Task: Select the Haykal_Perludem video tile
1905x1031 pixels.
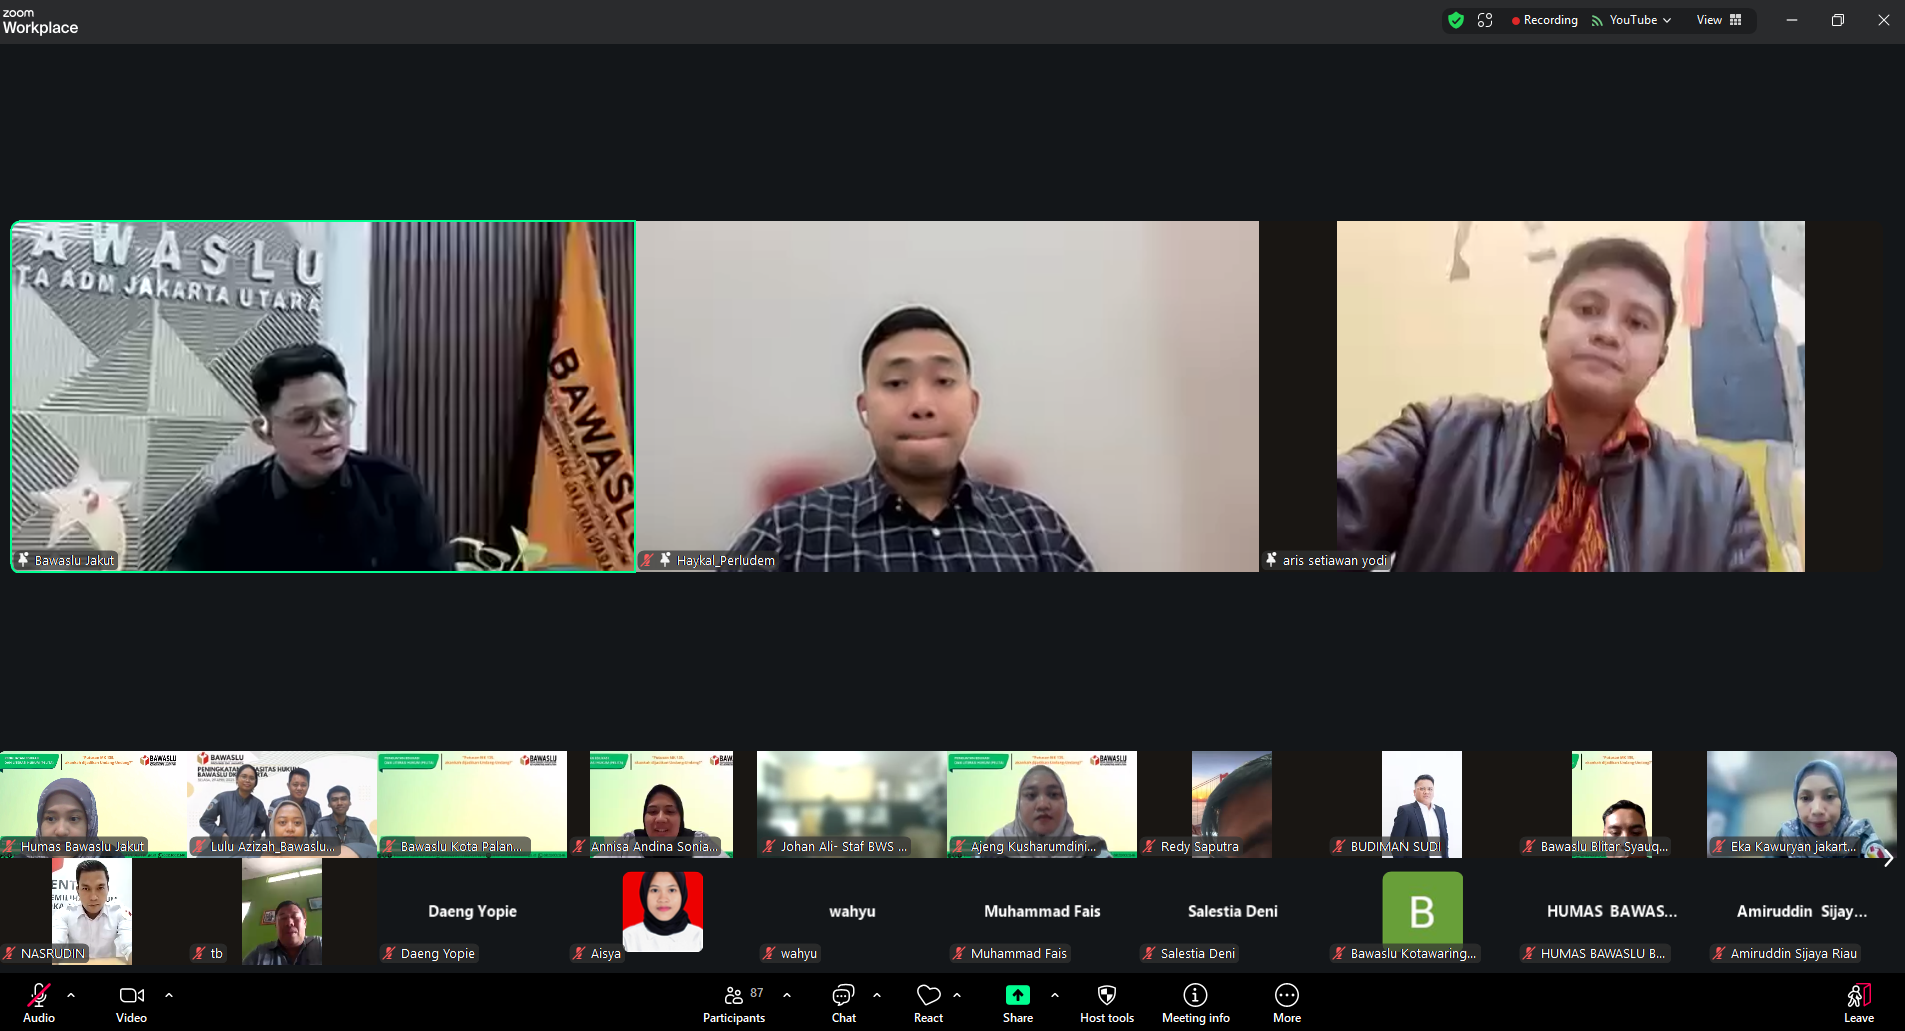Action: 947,396
